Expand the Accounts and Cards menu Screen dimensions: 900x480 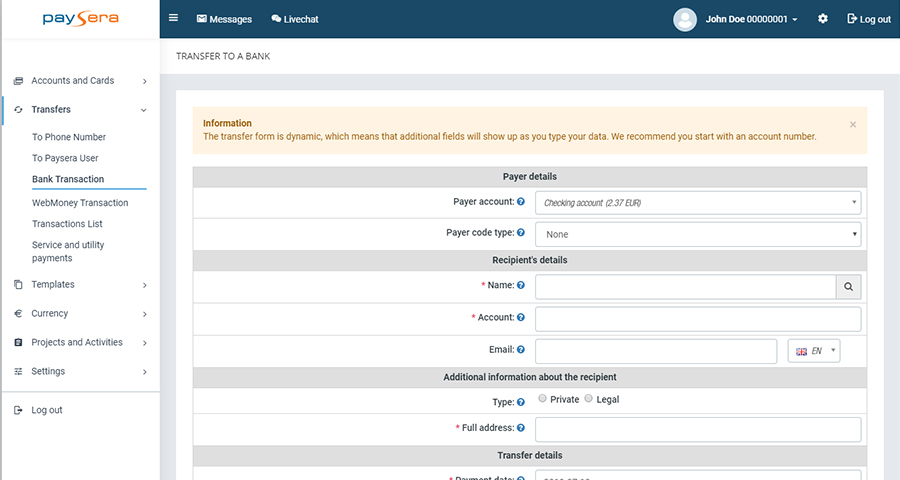point(80,81)
